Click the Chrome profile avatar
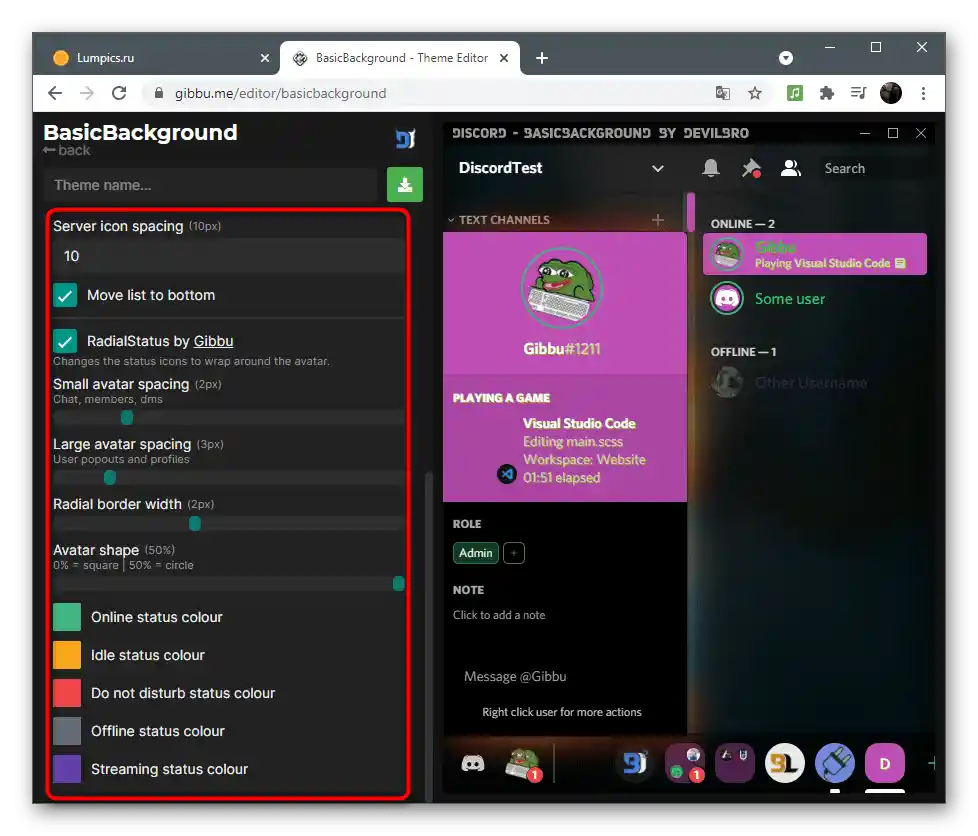Image resolution: width=978 pixels, height=836 pixels. (x=891, y=93)
